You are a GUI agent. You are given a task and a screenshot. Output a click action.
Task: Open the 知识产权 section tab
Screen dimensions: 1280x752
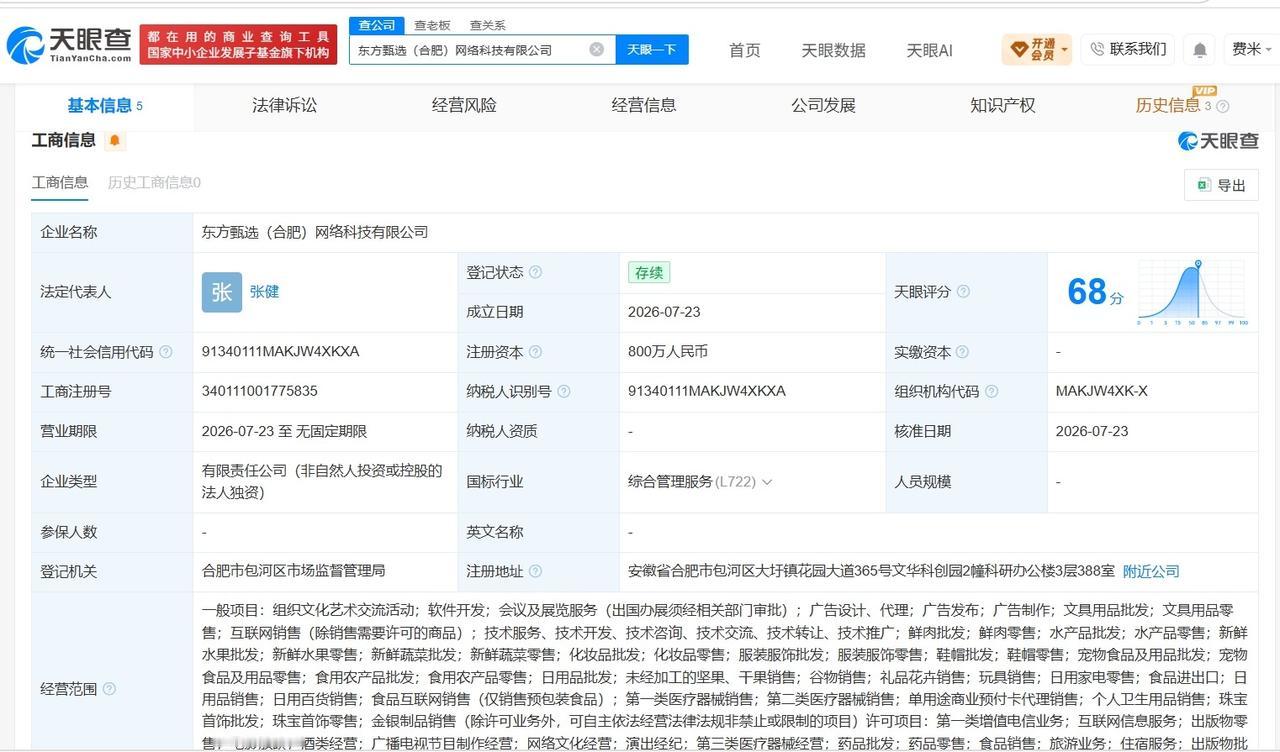tap(1003, 105)
